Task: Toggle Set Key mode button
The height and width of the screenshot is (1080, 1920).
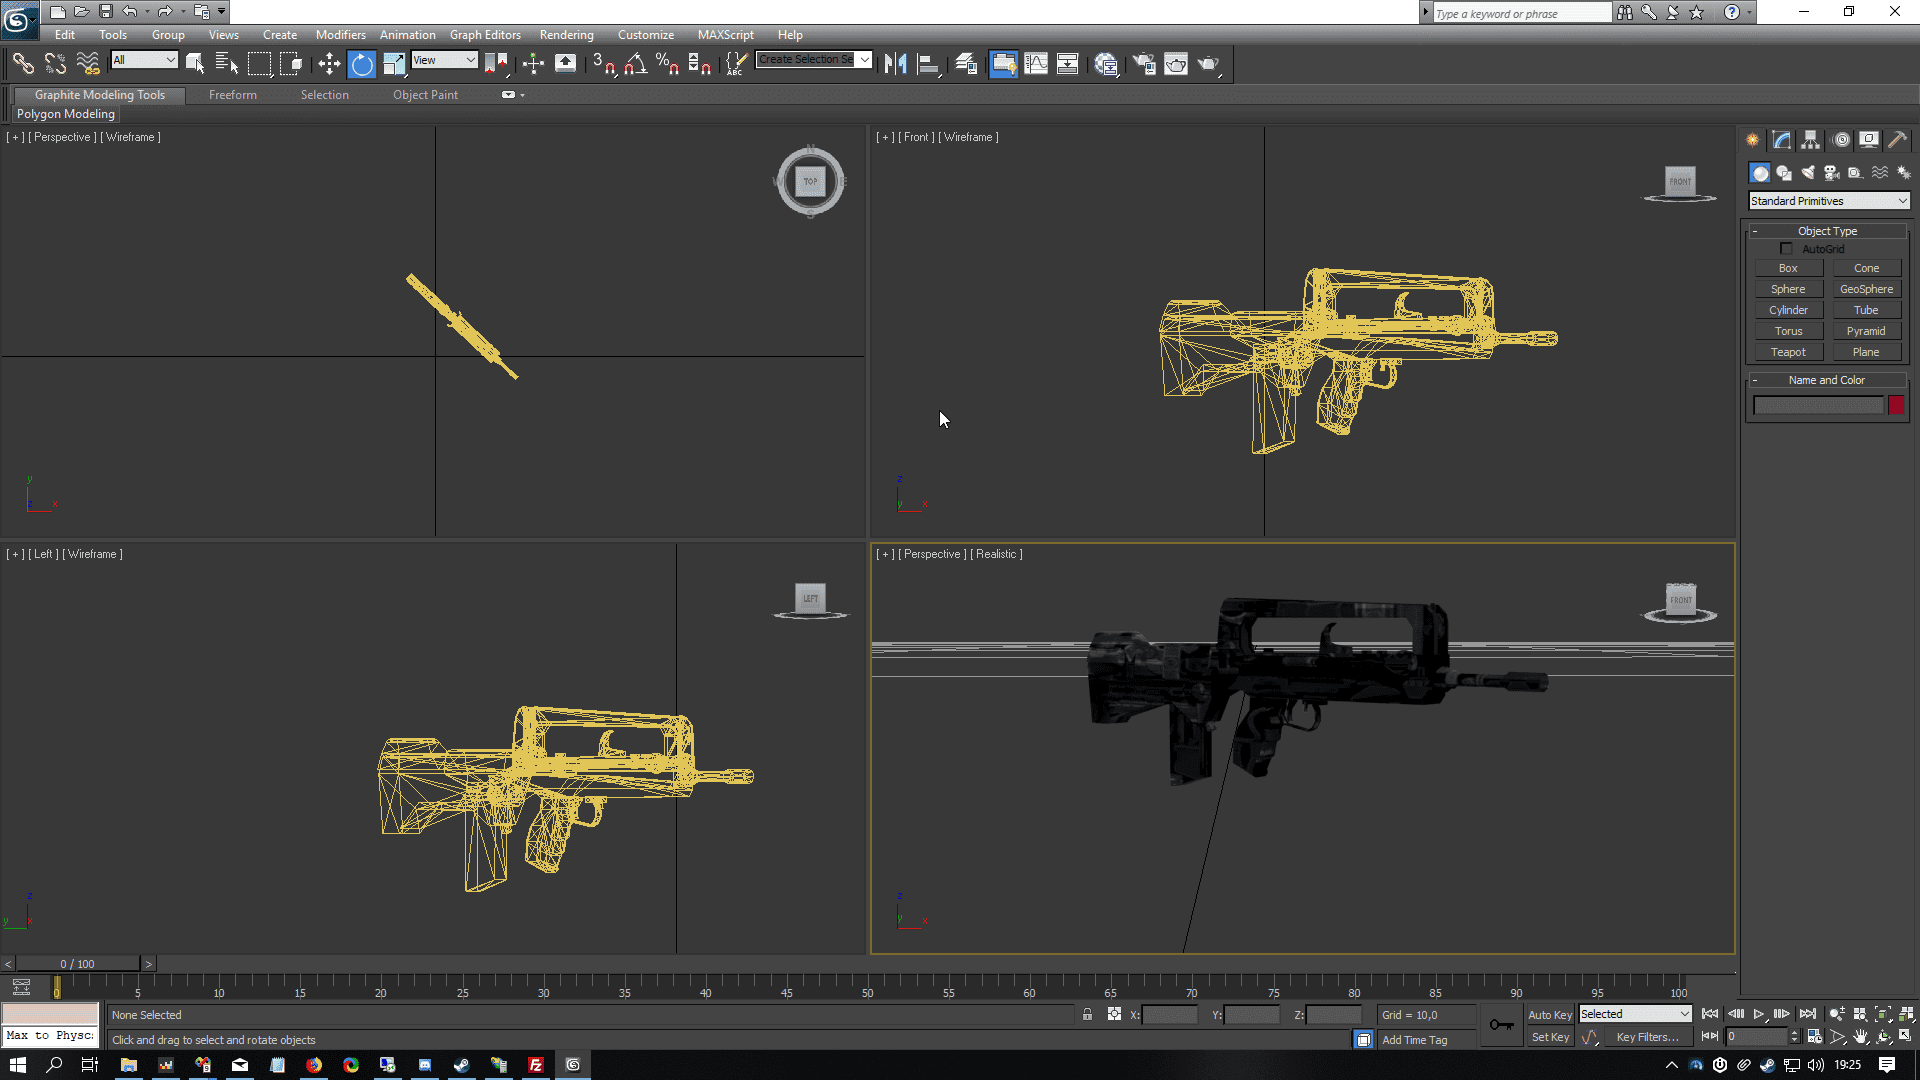Action: click(x=1551, y=1036)
